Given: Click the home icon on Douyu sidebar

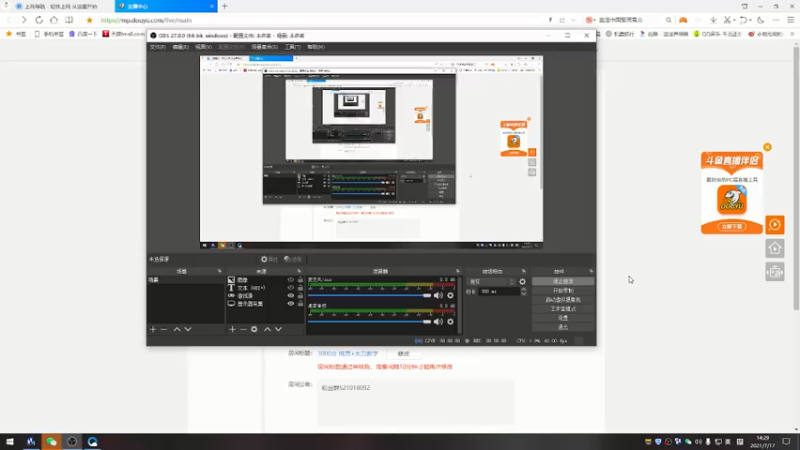Looking at the screenshot, I should tap(774, 248).
